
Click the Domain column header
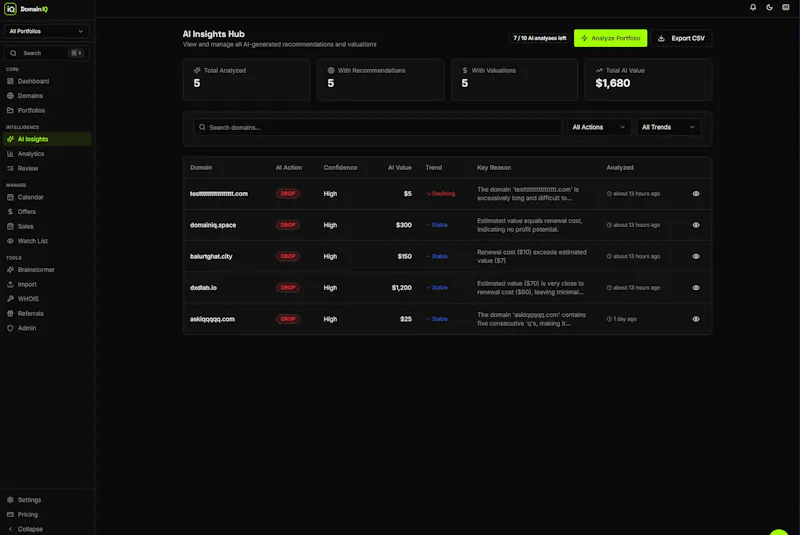click(201, 168)
